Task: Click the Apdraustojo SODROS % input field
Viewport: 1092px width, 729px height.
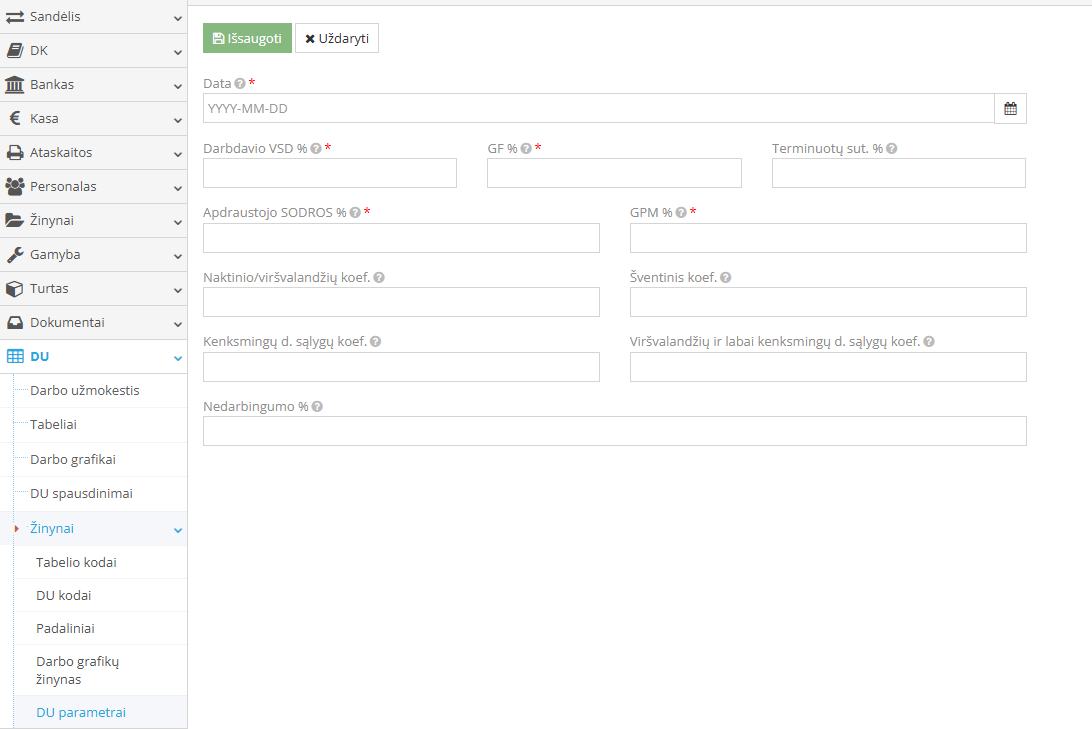Action: click(401, 238)
